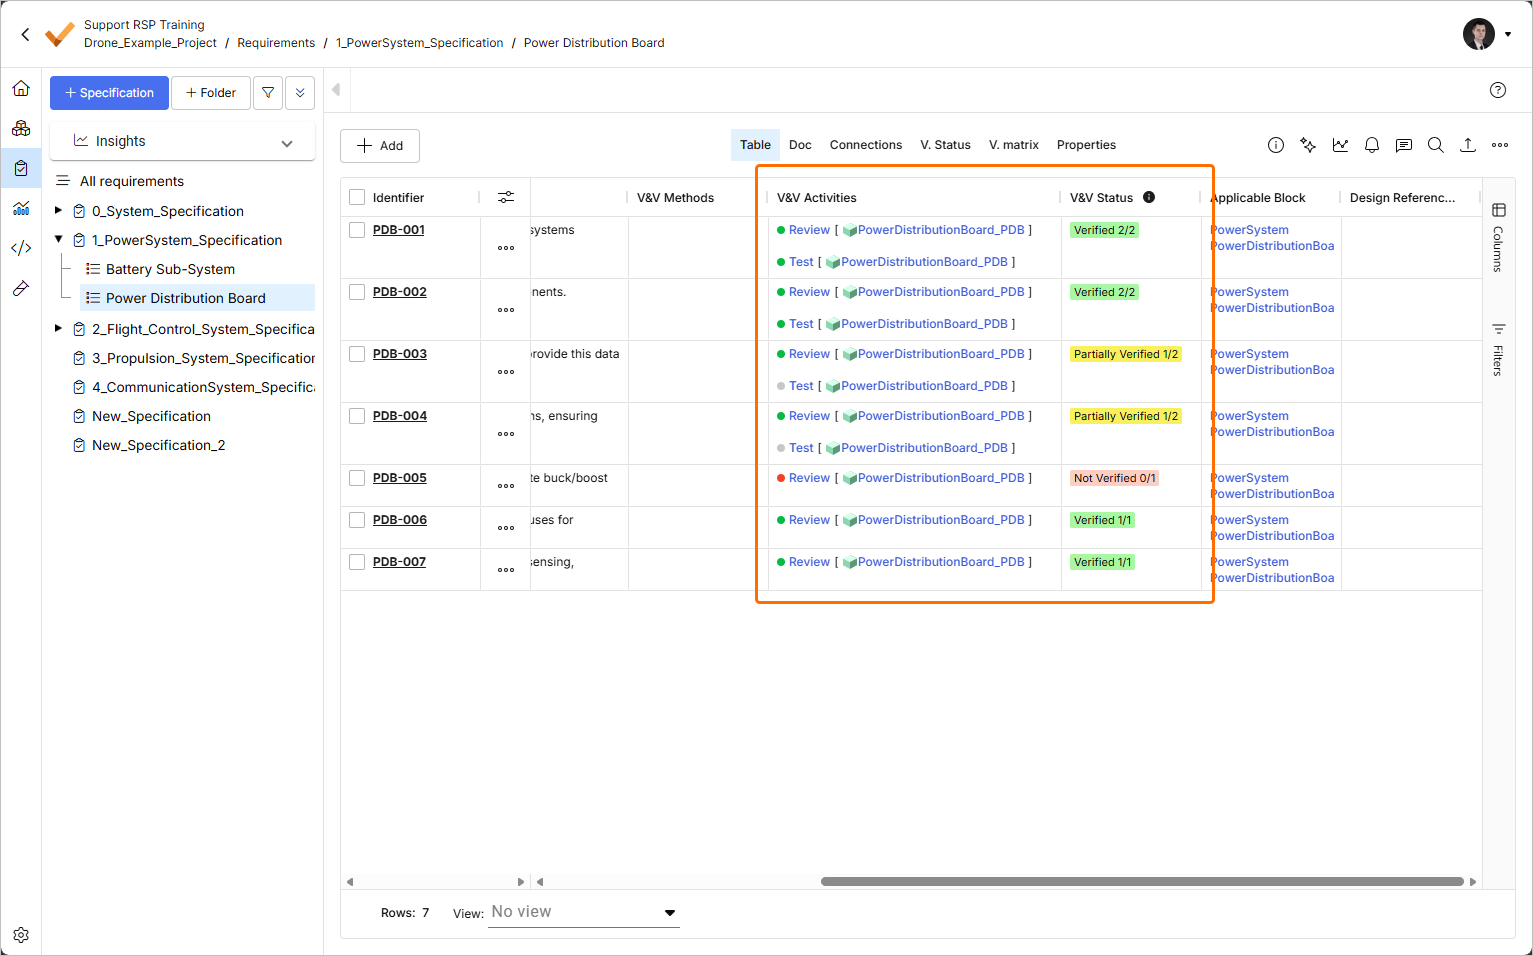Check the box for row PDB-001
The height and width of the screenshot is (956, 1533).
pos(357,230)
